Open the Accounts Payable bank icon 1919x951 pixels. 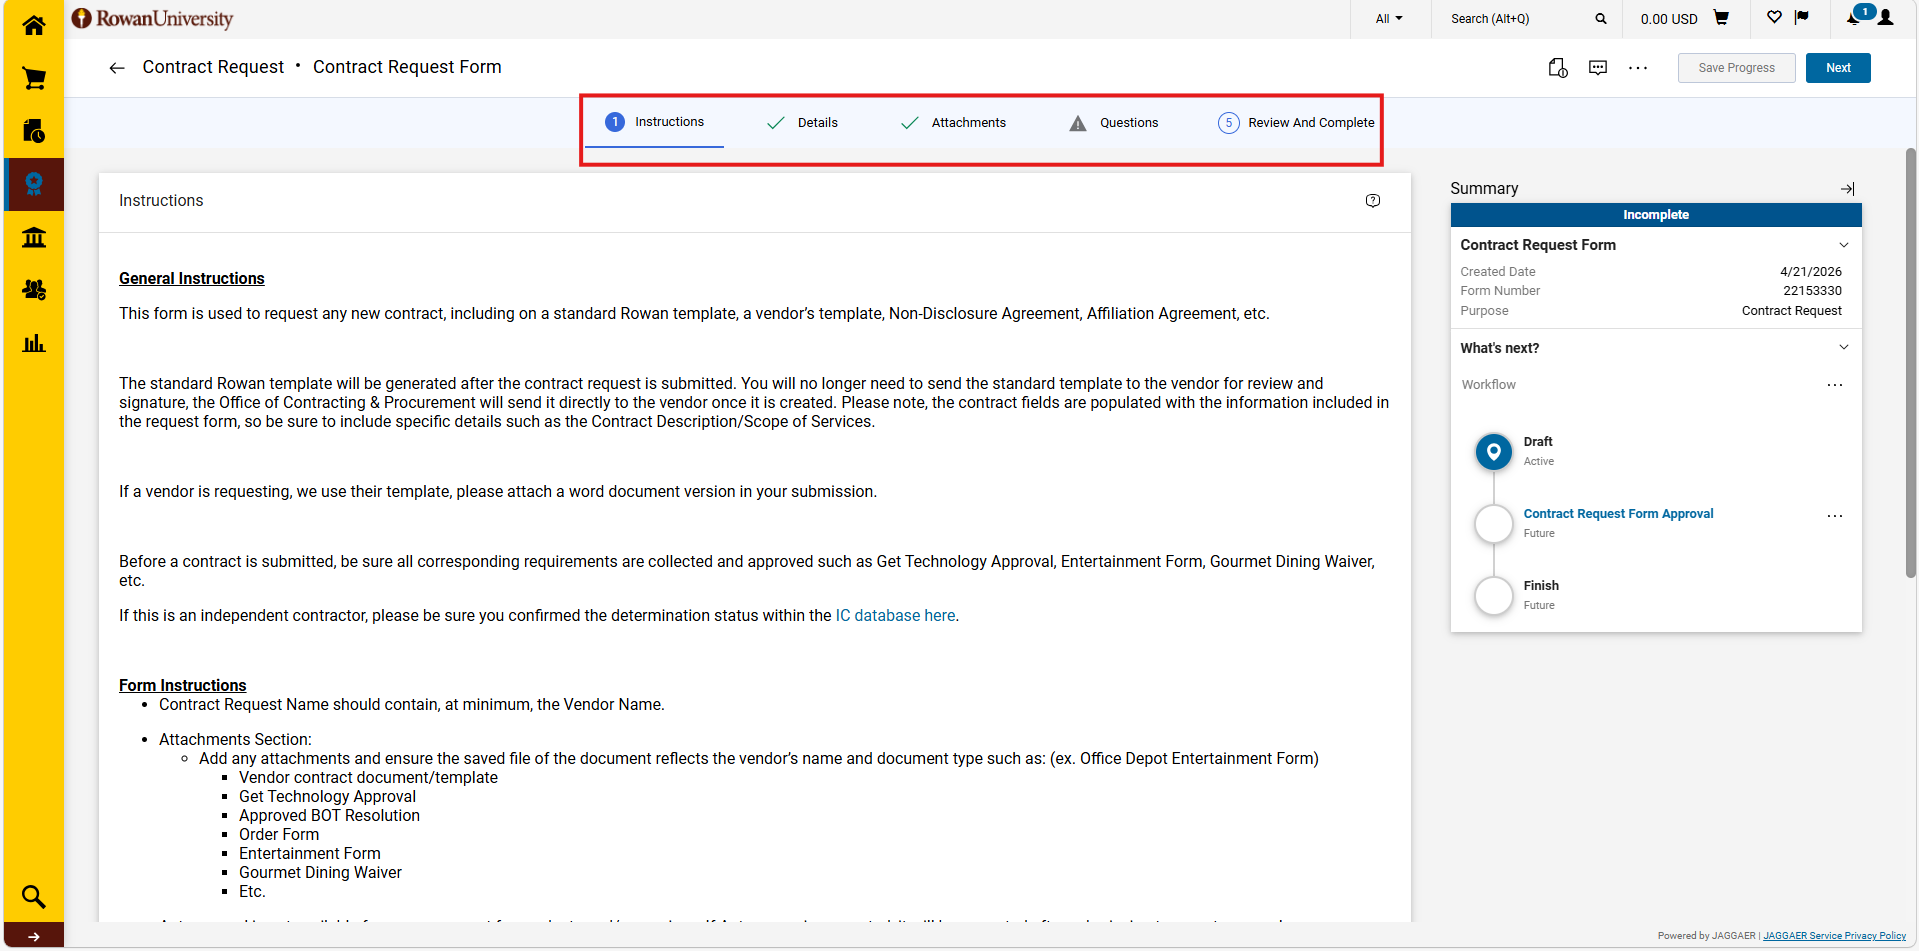34,237
